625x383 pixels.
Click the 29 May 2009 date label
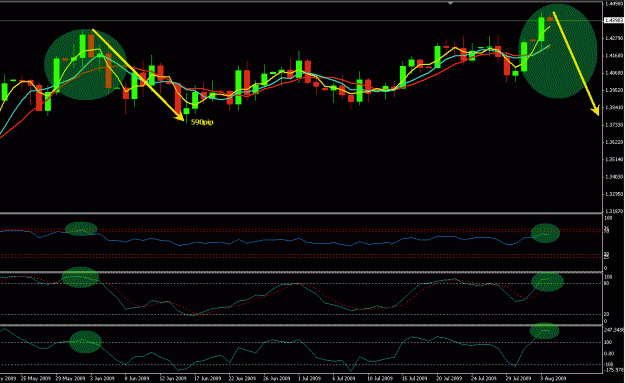tap(71, 378)
